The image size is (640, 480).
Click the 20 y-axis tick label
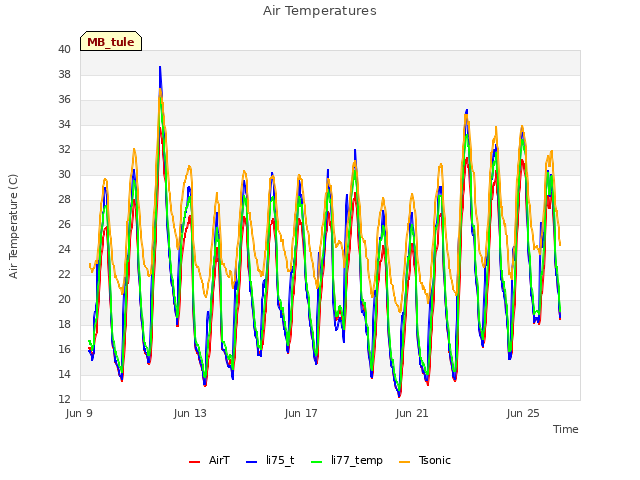pyautogui.click(x=64, y=299)
